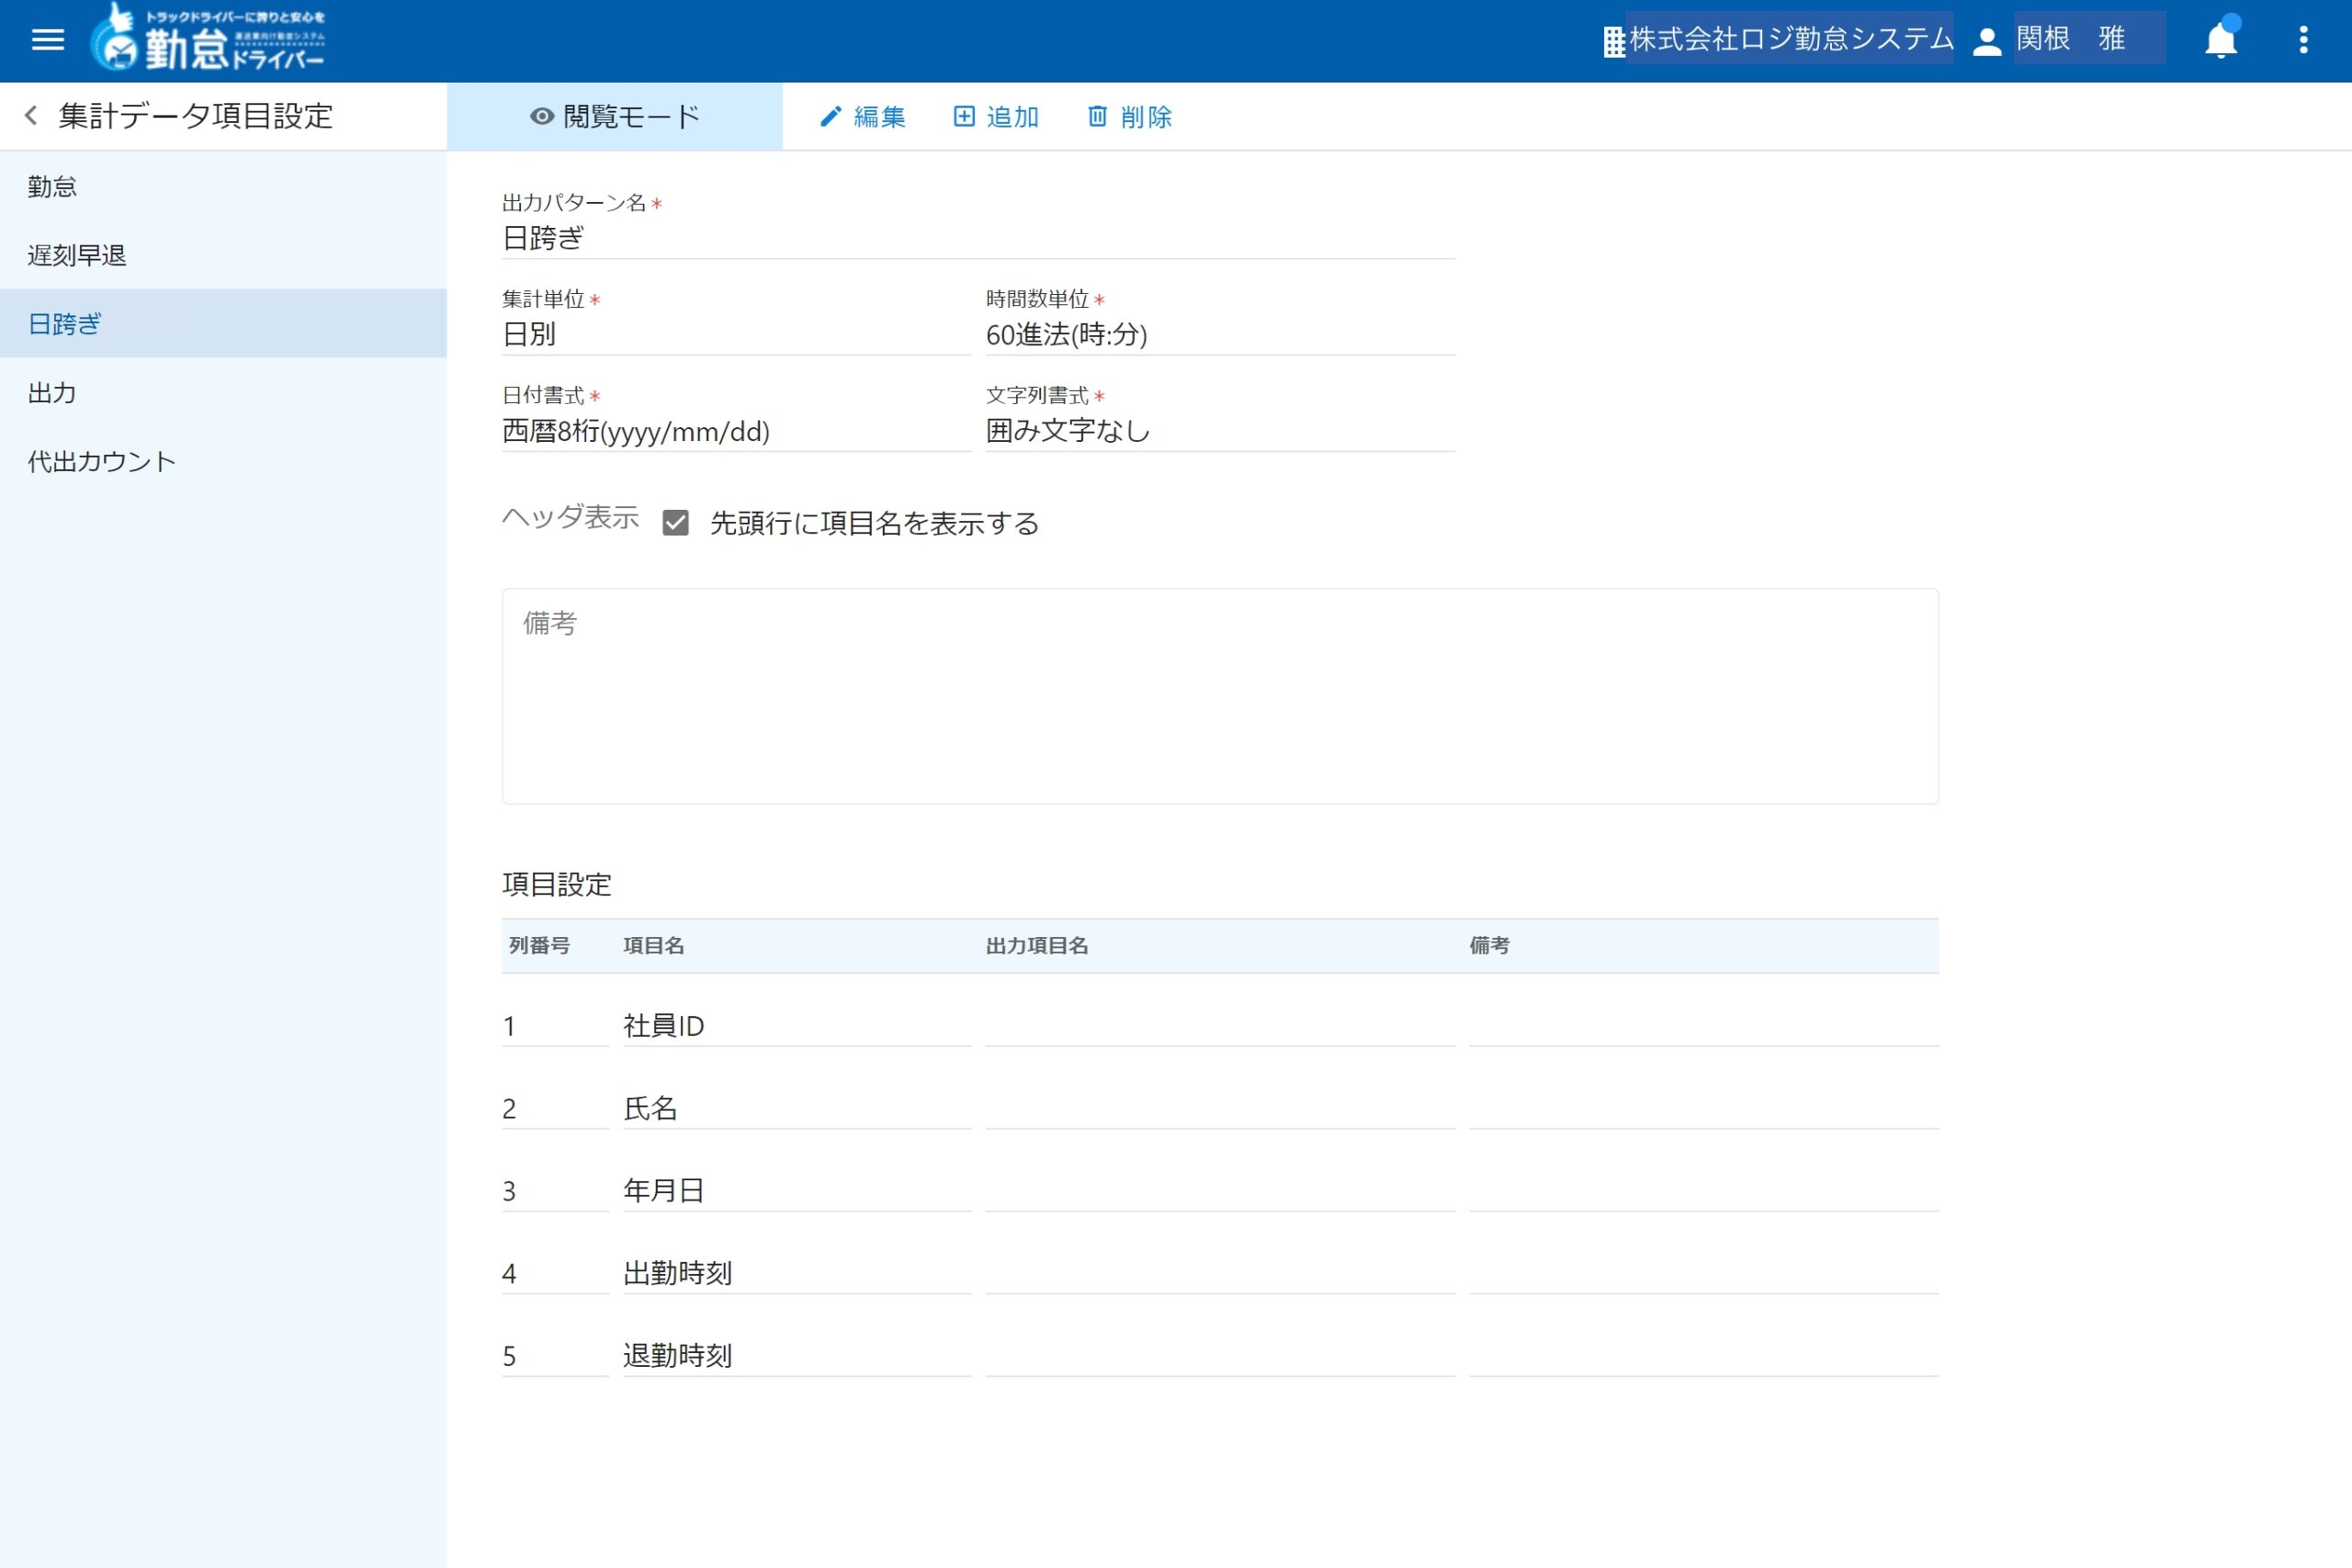Click the 集計データ項目設定 page title
This screenshot has height=1568, width=2352.
click(x=196, y=116)
